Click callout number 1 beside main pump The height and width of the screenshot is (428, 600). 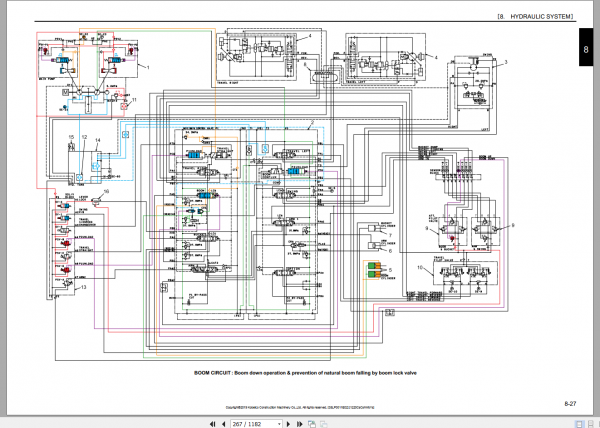148,67
